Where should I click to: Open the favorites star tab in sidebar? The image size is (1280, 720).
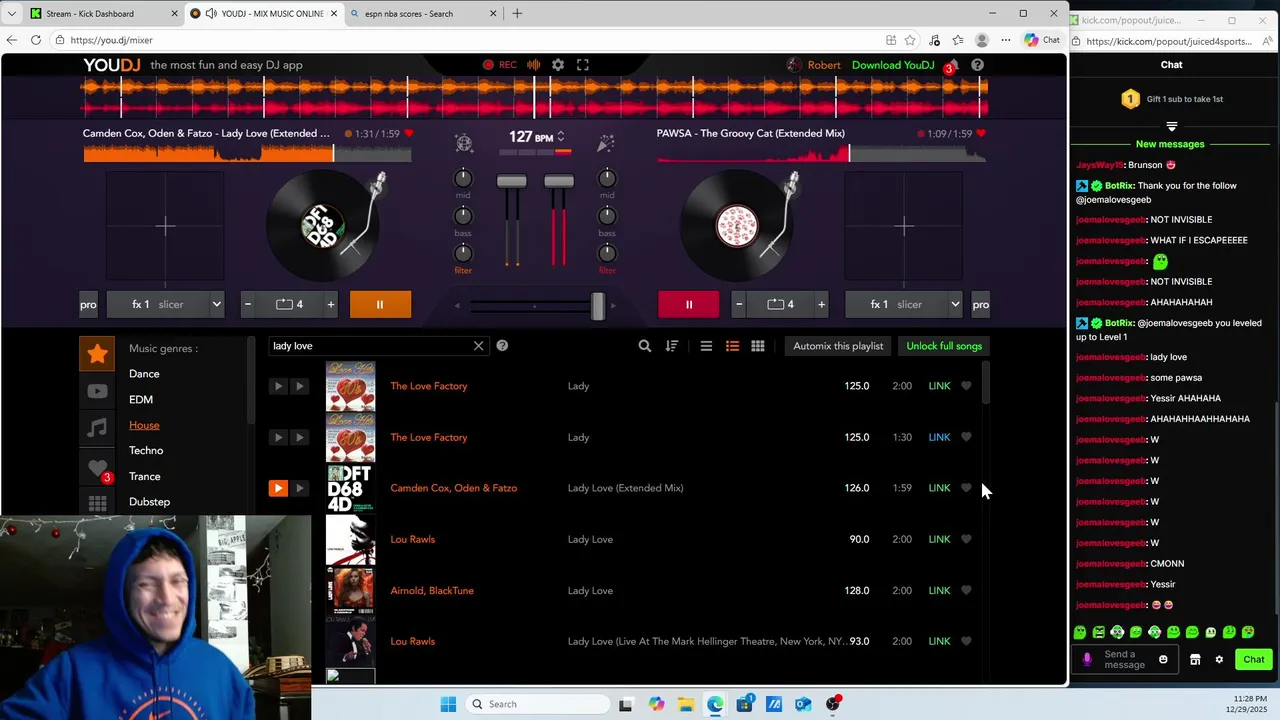tap(97, 353)
